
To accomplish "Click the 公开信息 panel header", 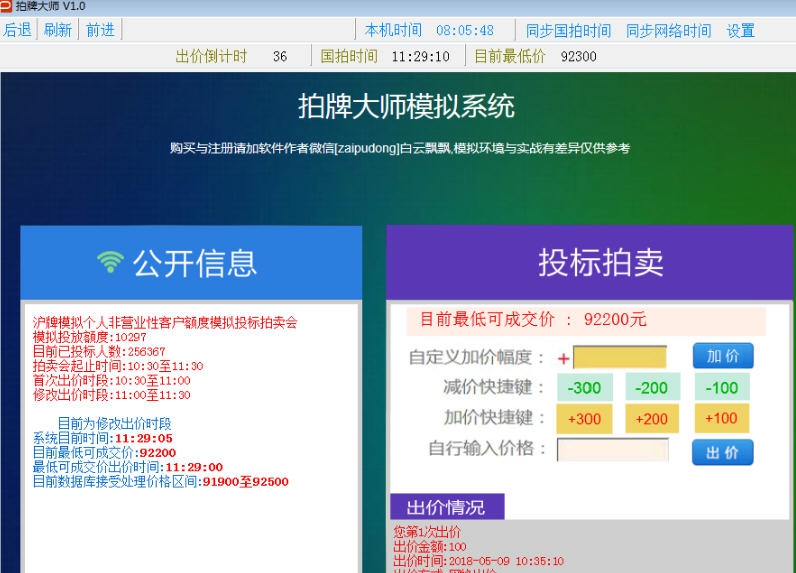I will (191, 262).
